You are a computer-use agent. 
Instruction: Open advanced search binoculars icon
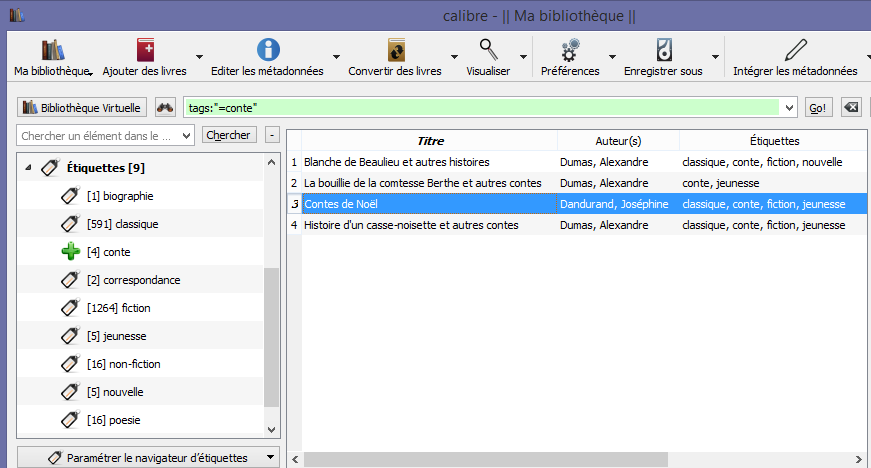[166, 107]
